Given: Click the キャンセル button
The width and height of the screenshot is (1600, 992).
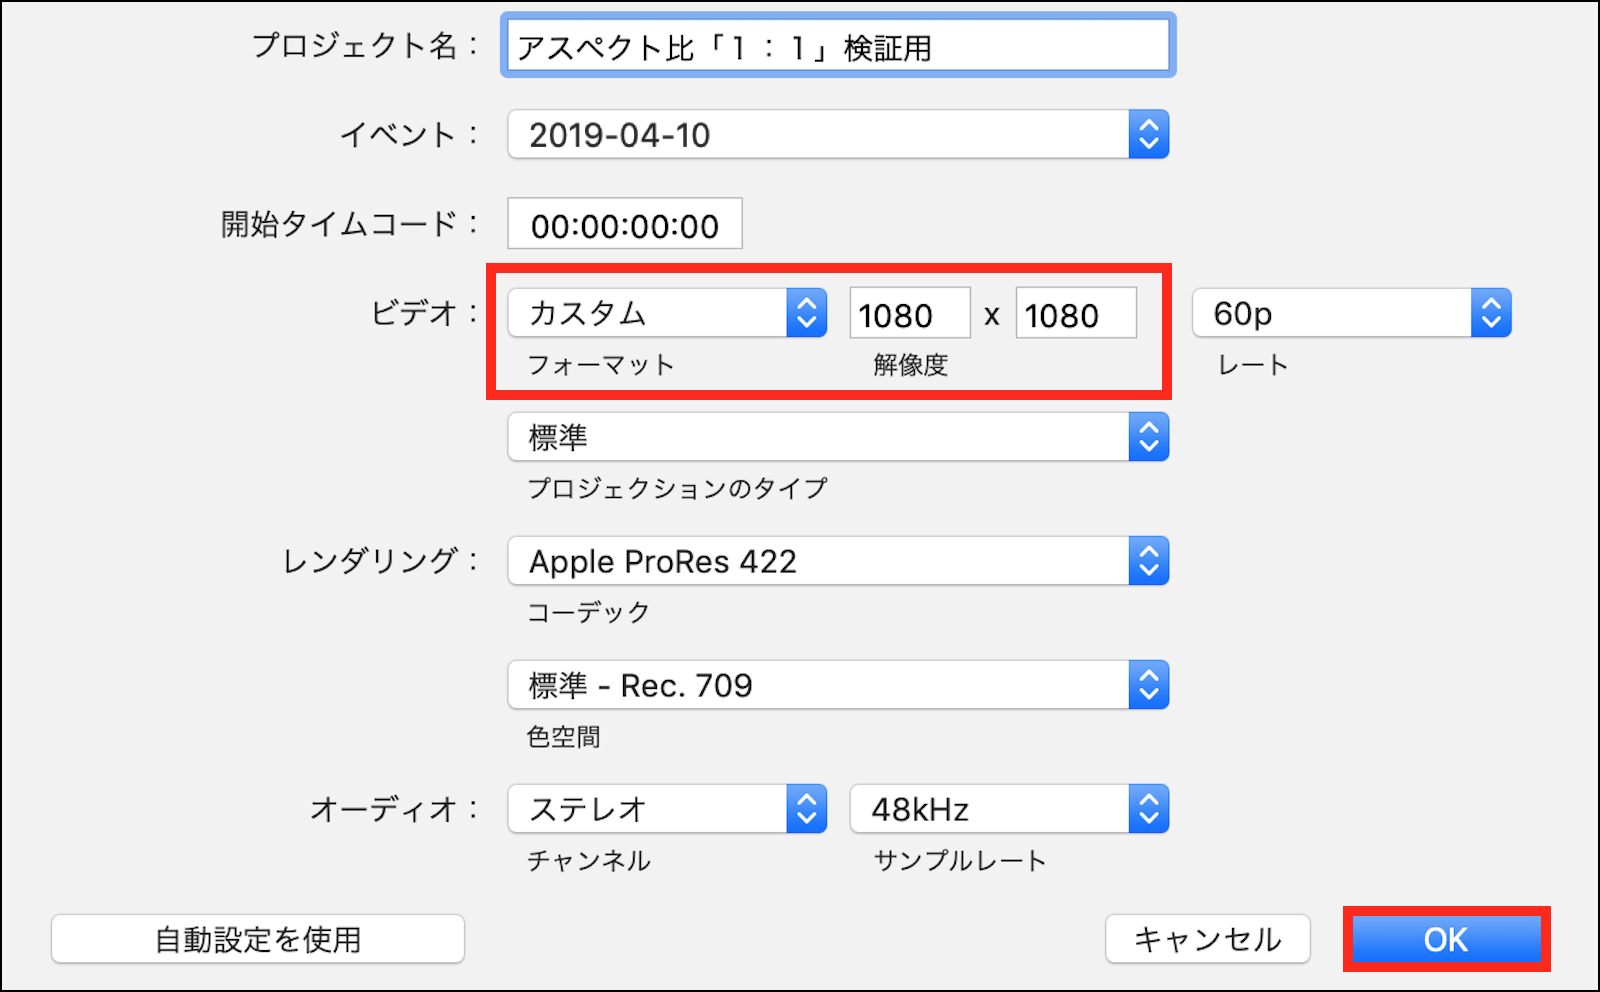Looking at the screenshot, I should point(1207,939).
